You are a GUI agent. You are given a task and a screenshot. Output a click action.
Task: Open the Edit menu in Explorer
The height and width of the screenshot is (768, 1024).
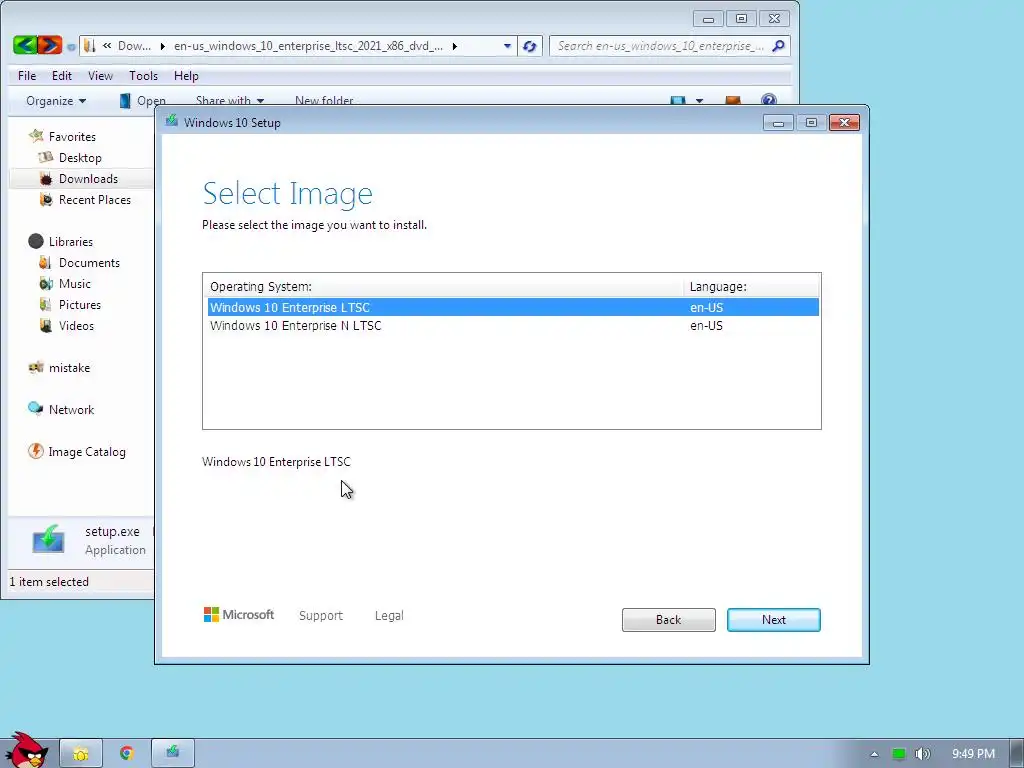(x=62, y=76)
